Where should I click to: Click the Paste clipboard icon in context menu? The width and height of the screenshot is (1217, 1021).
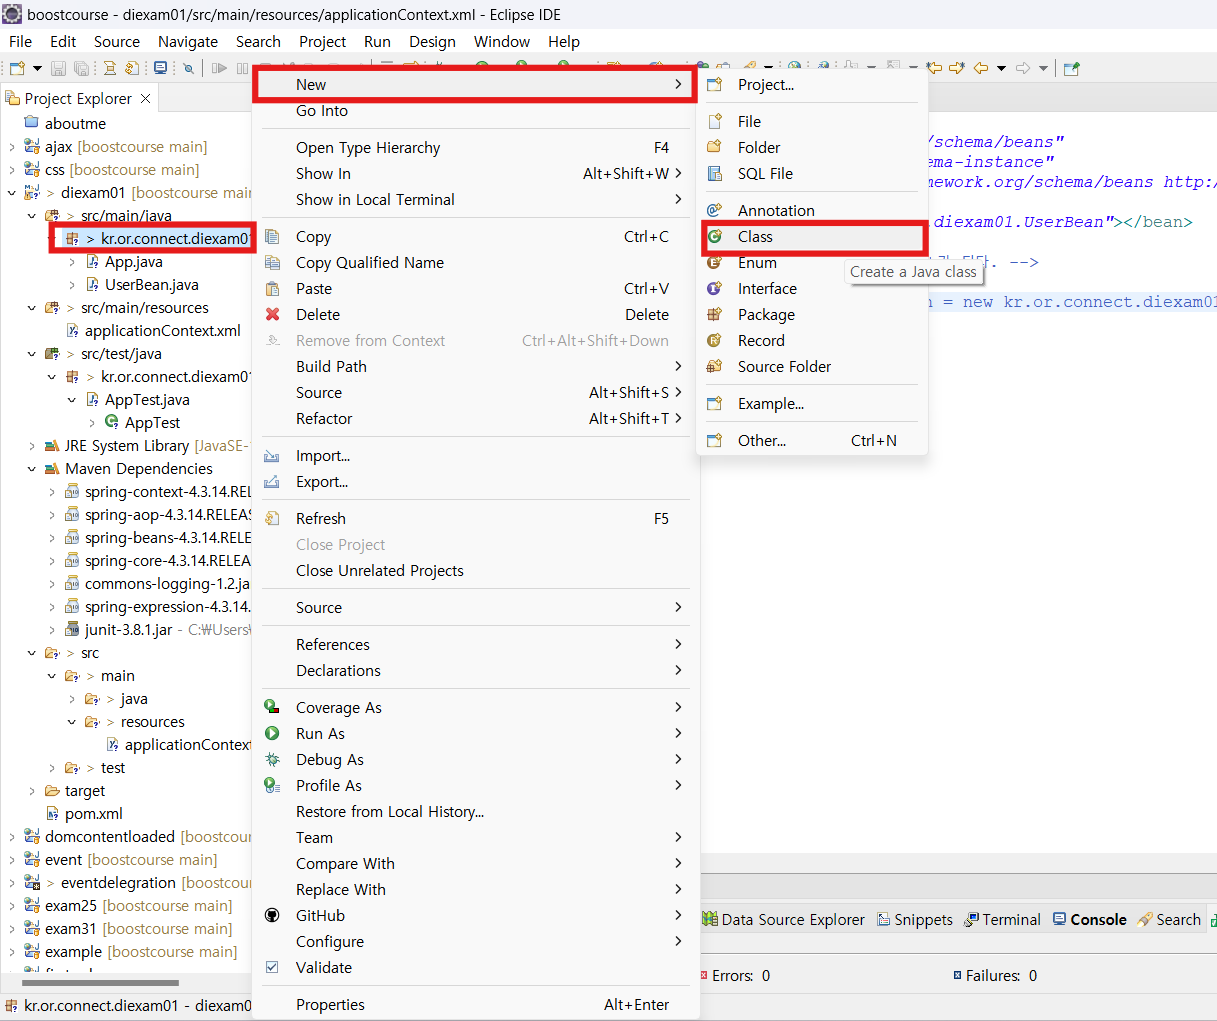(x=272, y=289)
